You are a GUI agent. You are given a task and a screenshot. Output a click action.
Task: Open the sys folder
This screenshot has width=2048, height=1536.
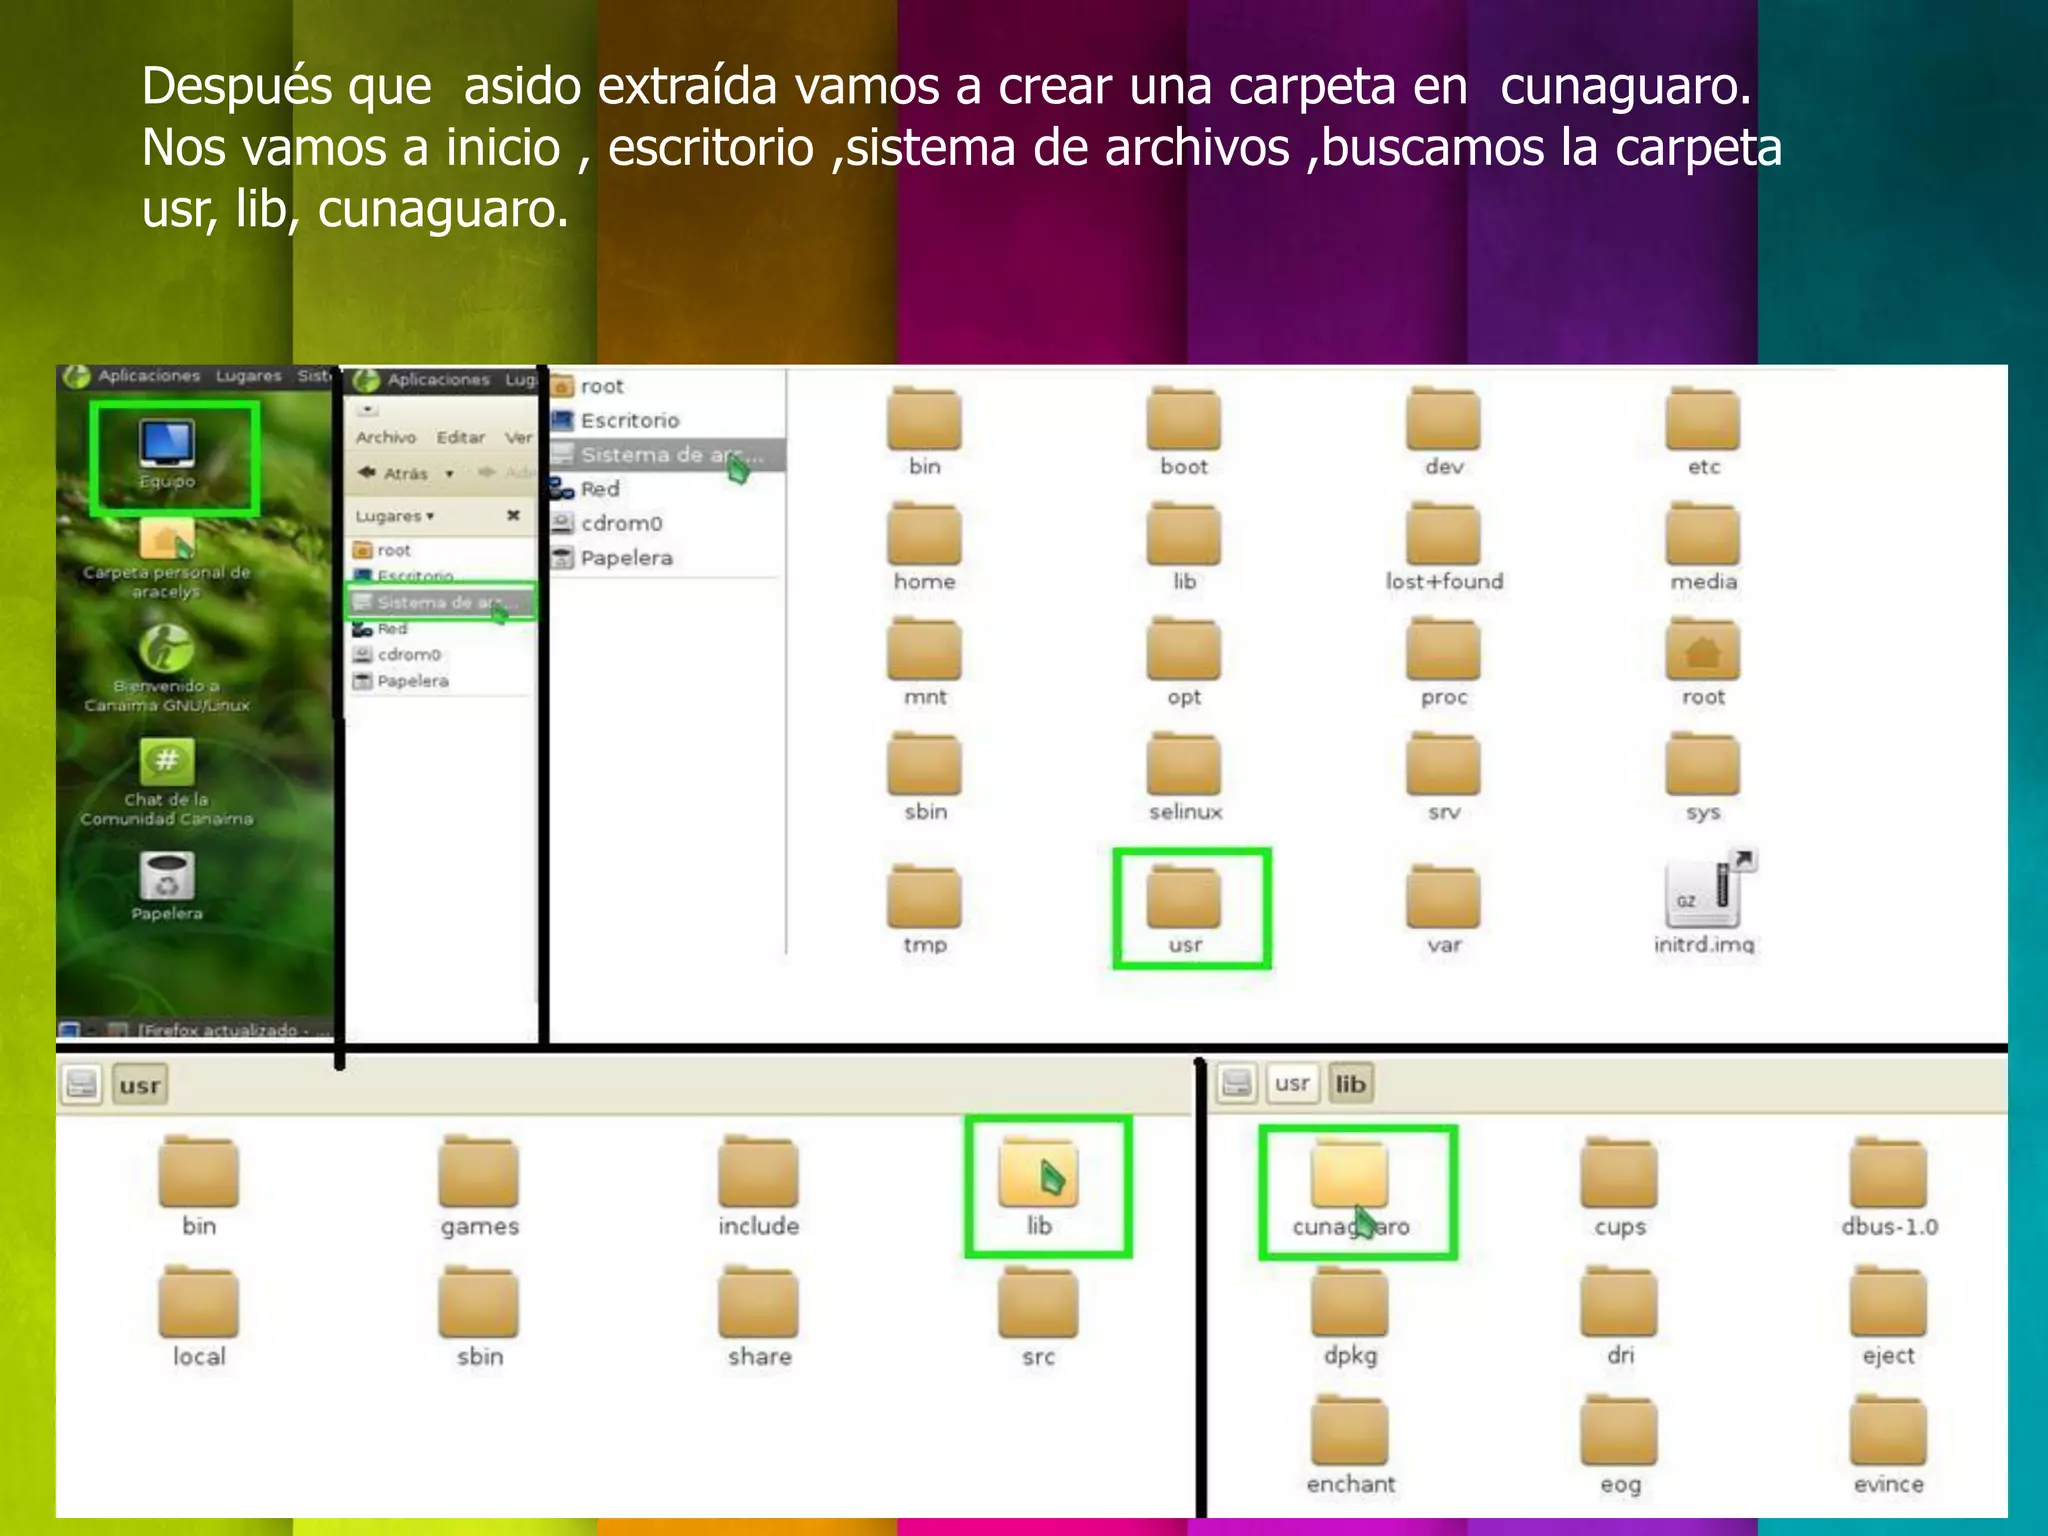tap(1703, 776)
